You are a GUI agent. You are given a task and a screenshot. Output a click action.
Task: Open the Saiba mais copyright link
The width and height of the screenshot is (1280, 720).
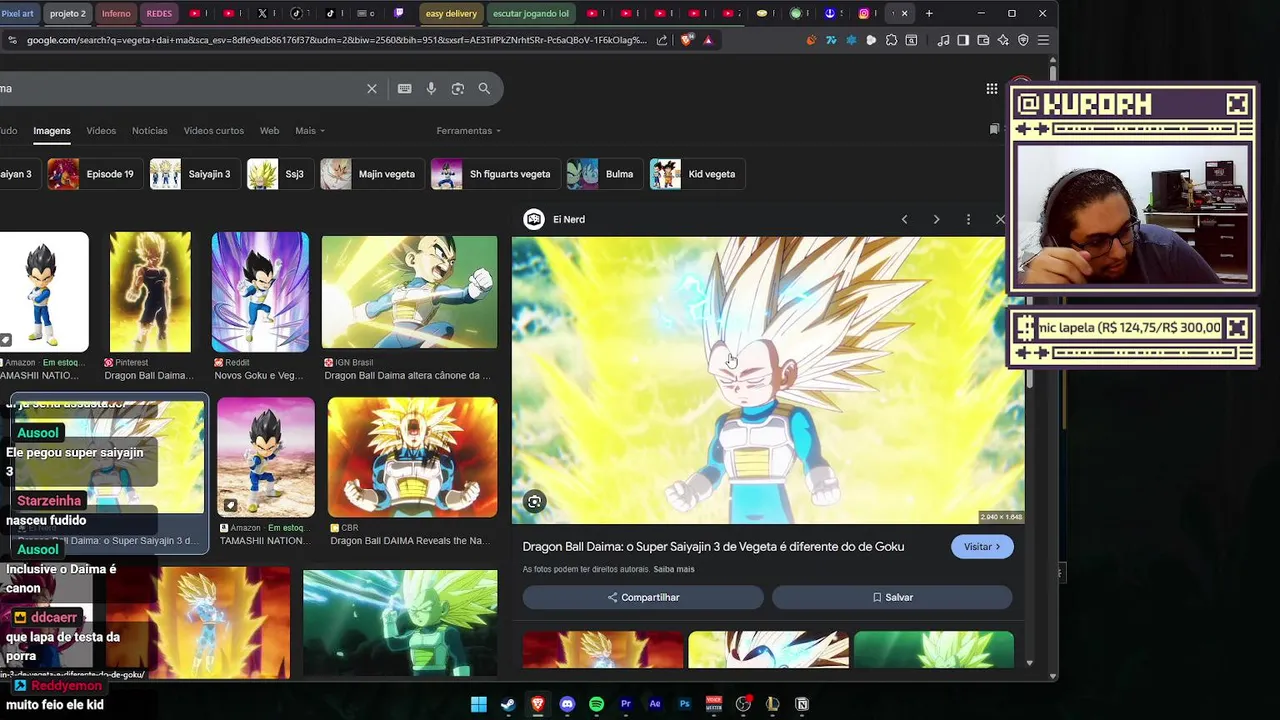click(674, 569)
